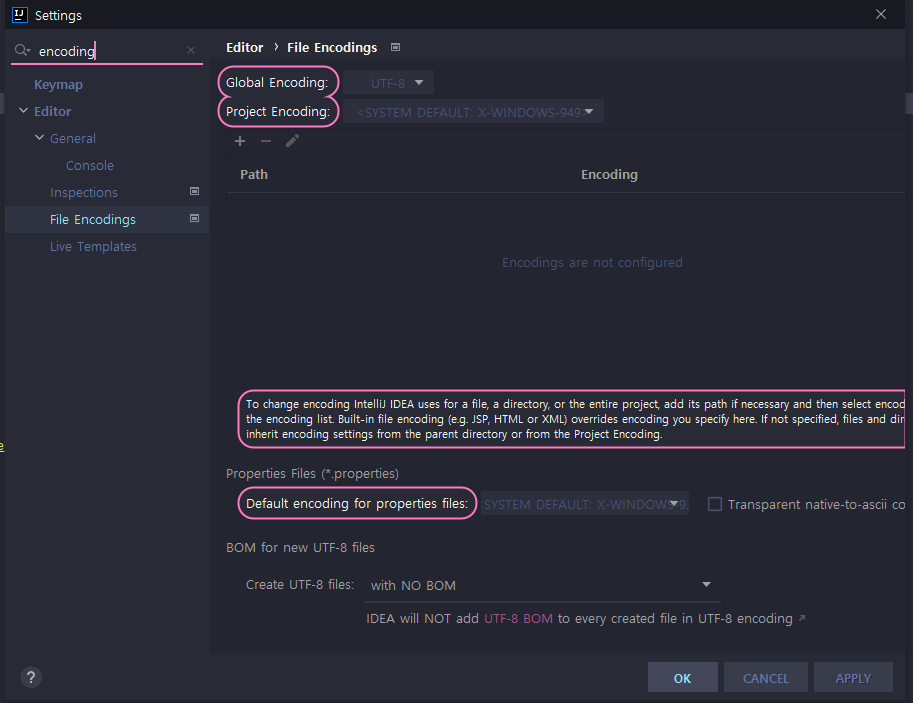Screen dimensions: 913x703
Task: Click the CANCEL button
Action: (x=766, y=677)
